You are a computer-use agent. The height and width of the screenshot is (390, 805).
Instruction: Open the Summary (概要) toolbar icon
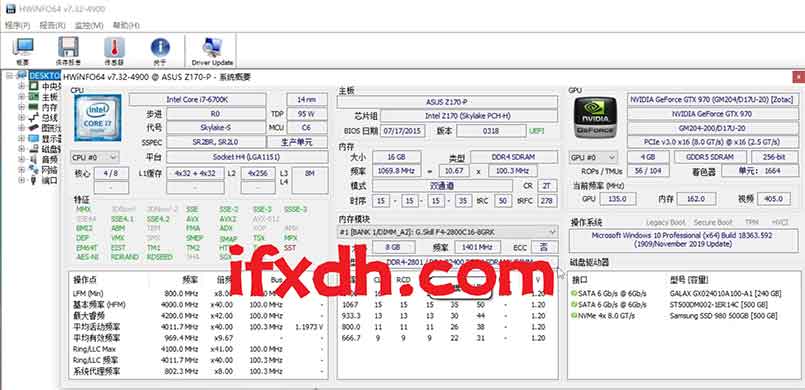coord(23,47)
